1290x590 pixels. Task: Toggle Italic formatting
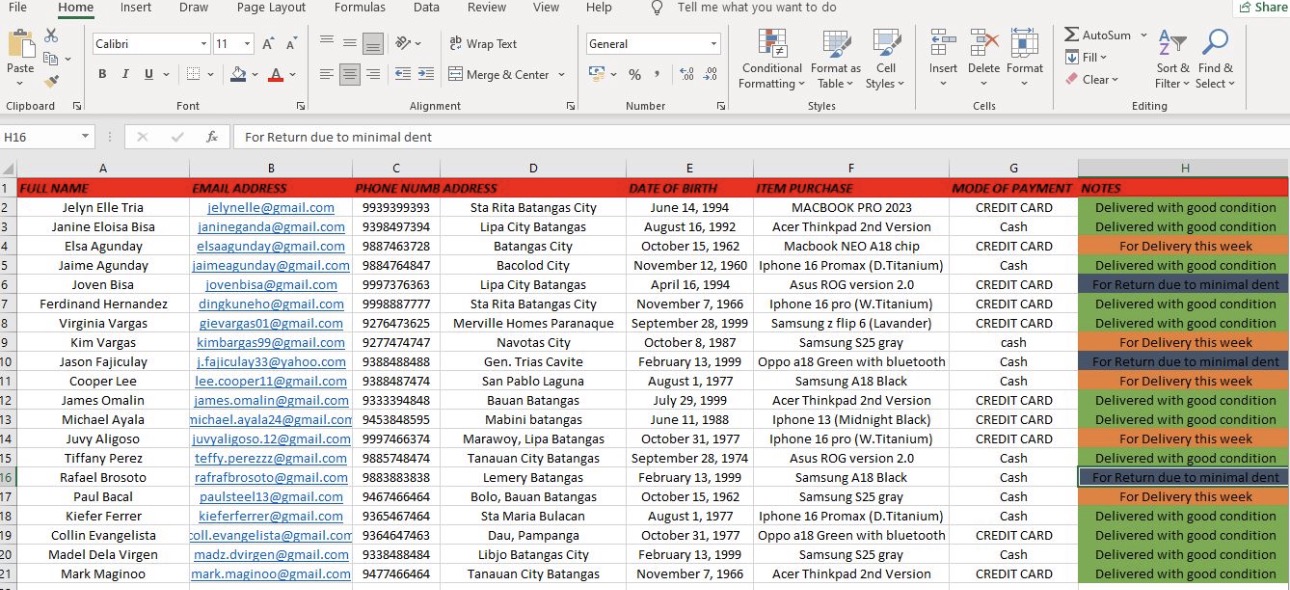click(x=125, y=74)
